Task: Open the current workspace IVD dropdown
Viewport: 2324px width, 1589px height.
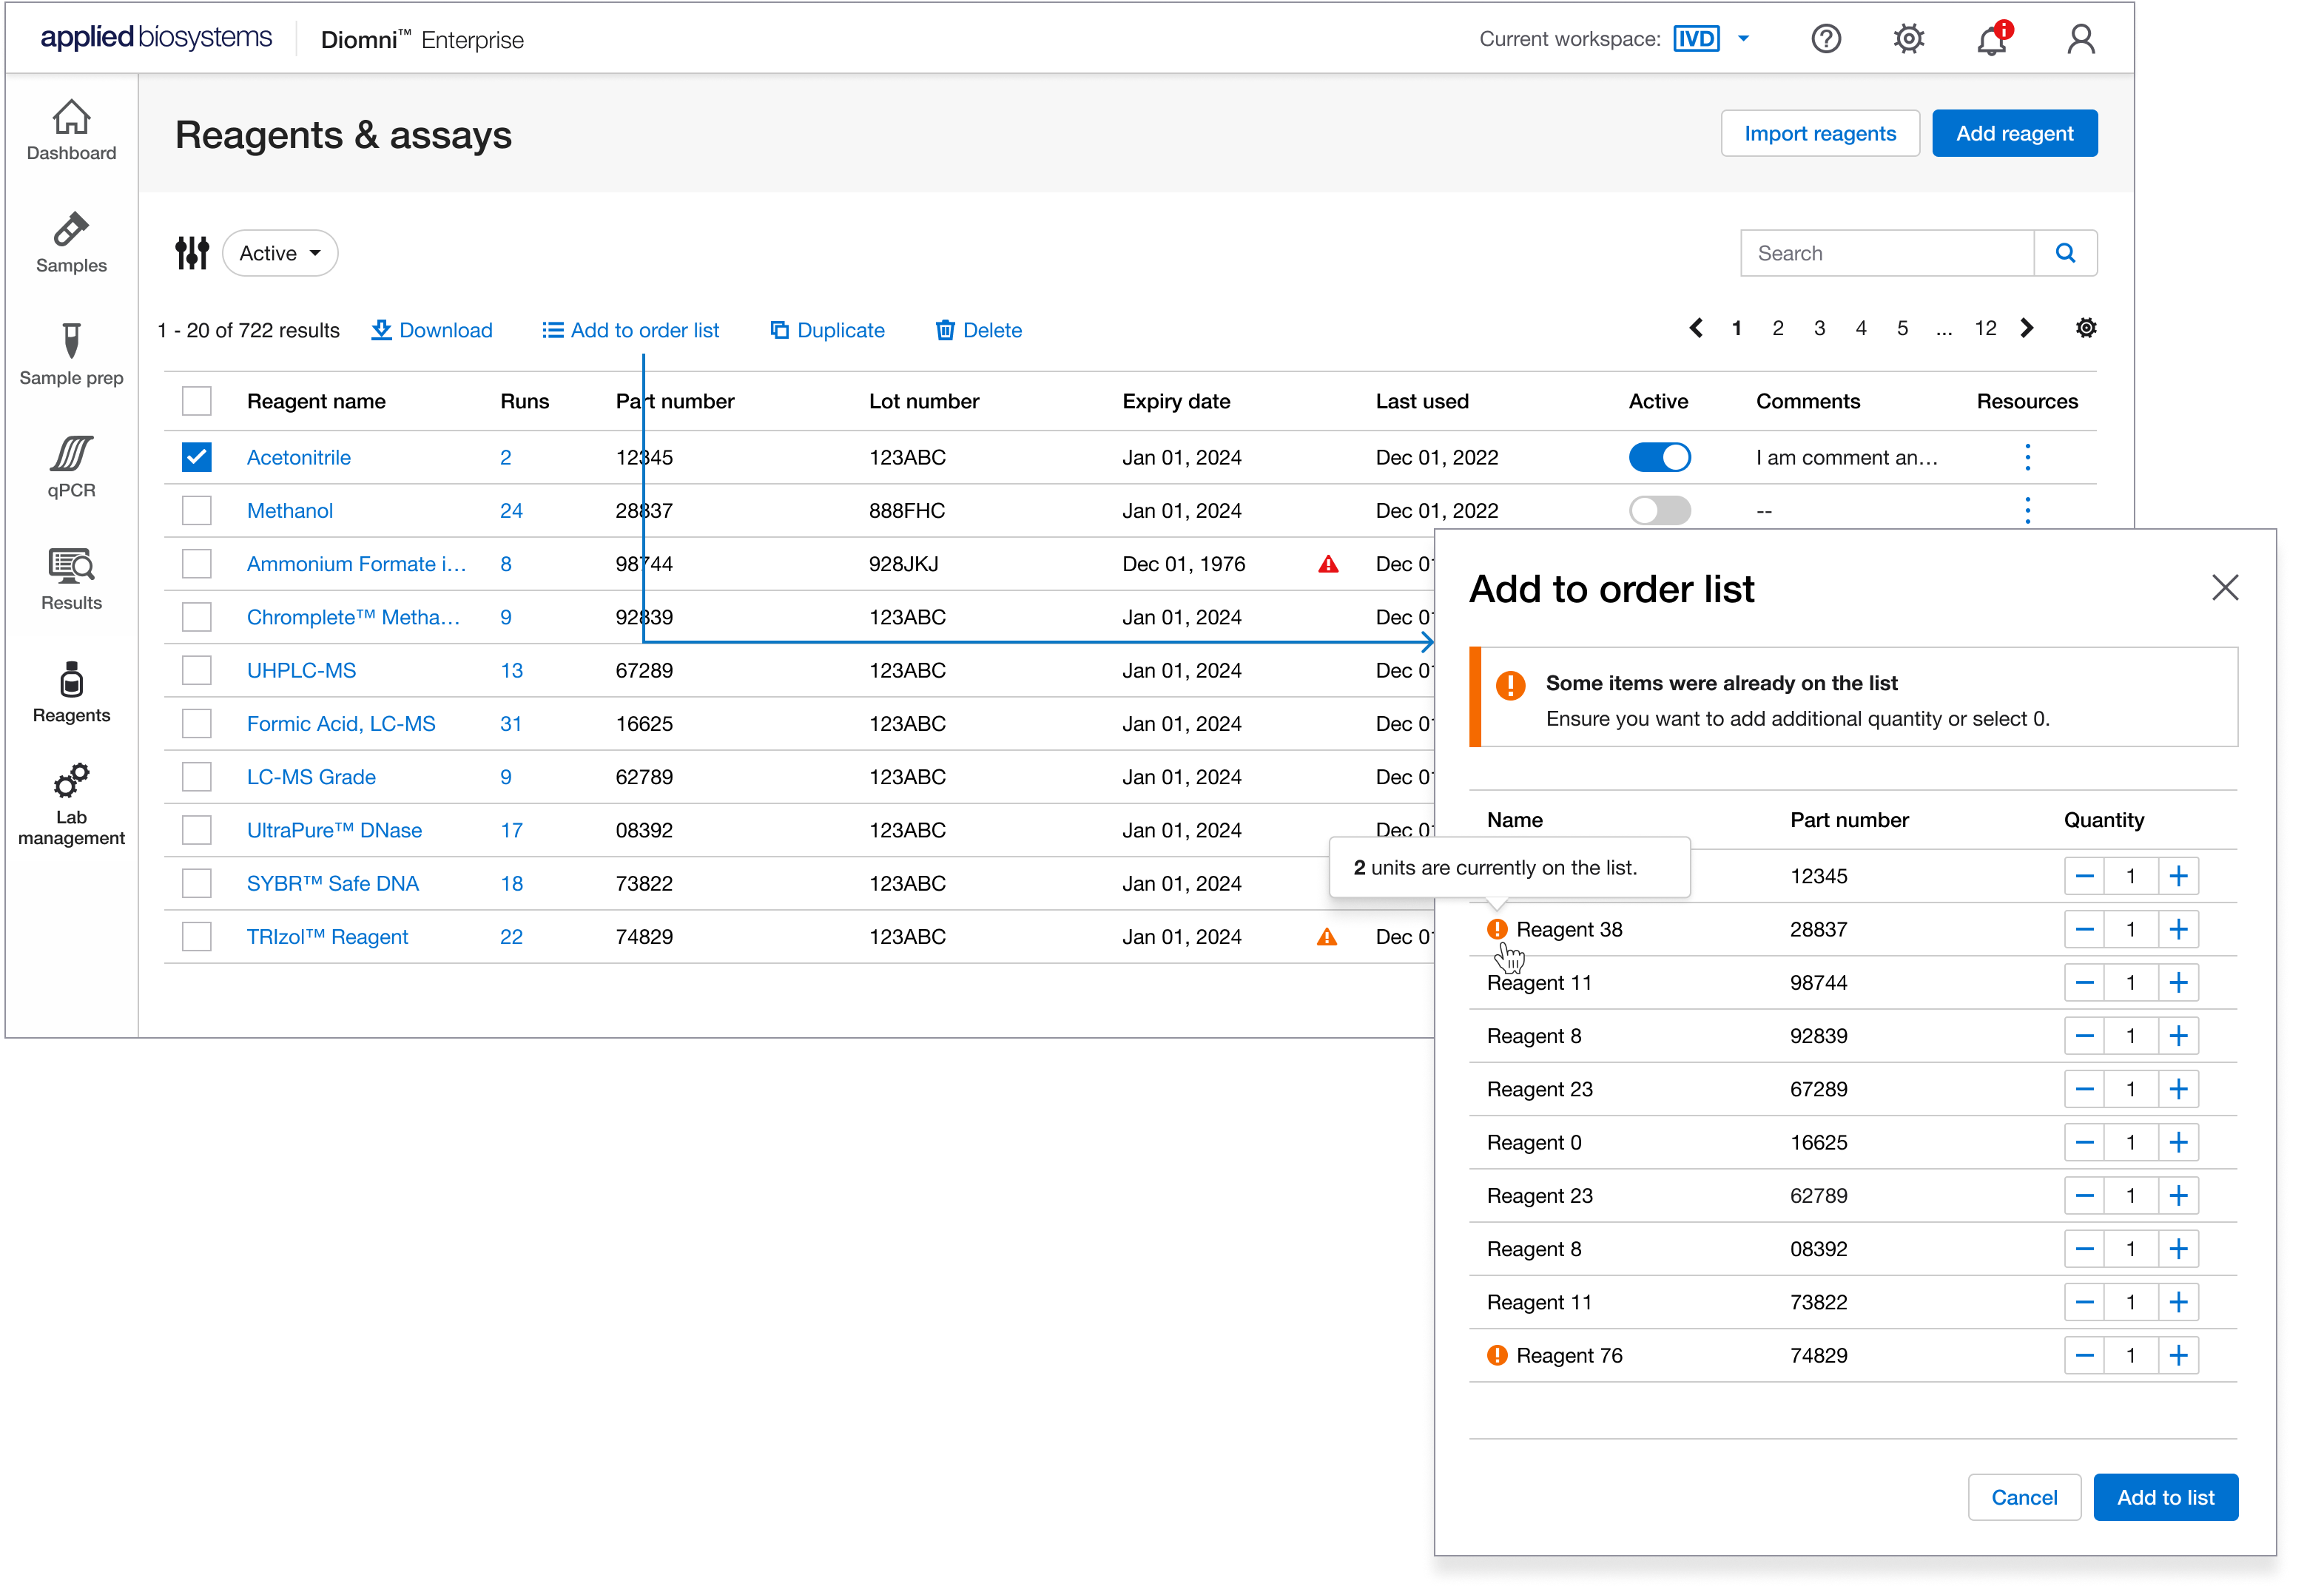Action: 1712,39
